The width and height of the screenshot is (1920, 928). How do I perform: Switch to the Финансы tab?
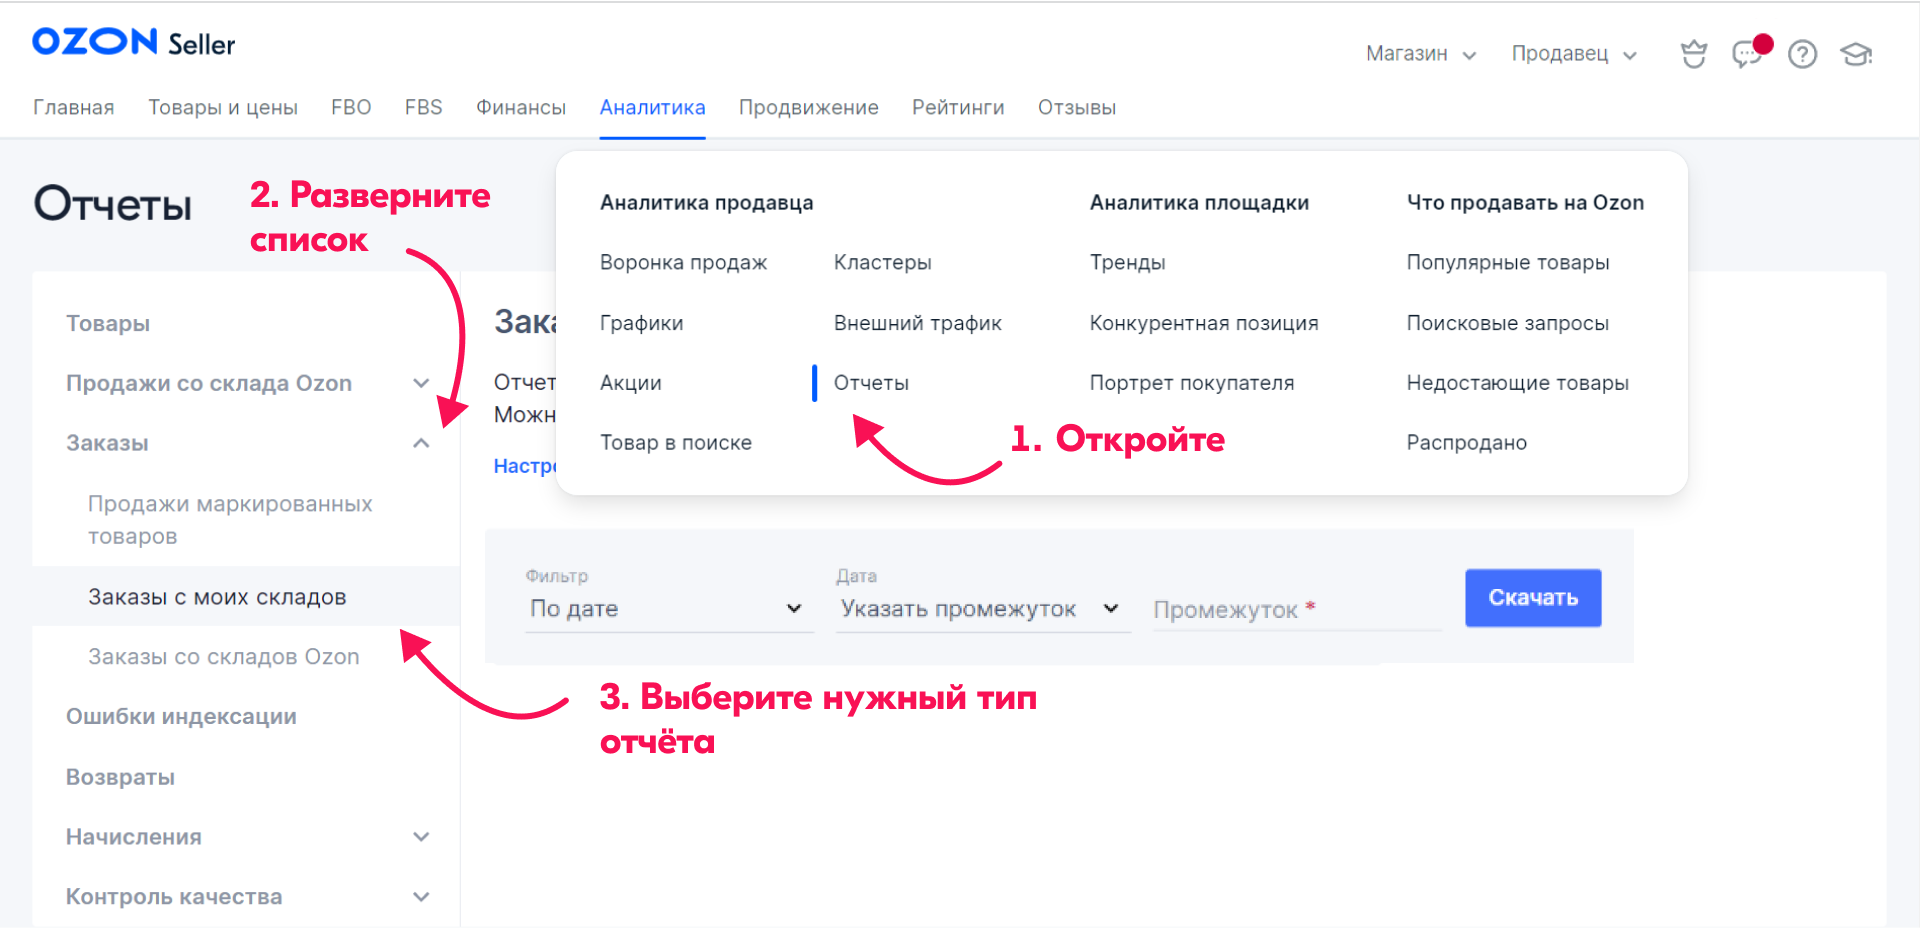point(520,107)
